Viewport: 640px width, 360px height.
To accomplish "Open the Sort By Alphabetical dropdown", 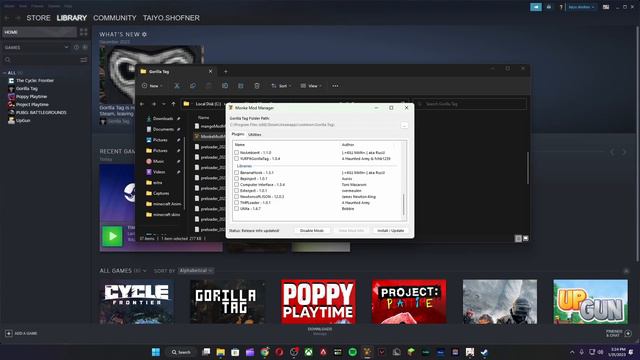I will tap(196, 271).
